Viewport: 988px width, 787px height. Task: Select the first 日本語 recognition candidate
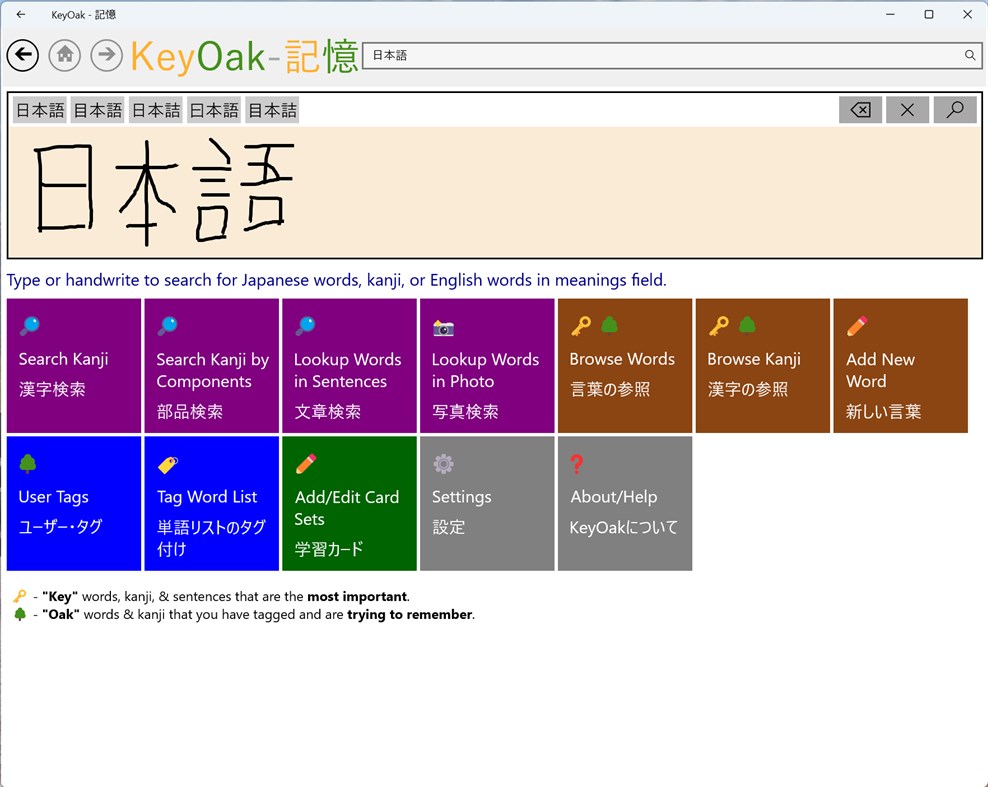coord(39,109)
